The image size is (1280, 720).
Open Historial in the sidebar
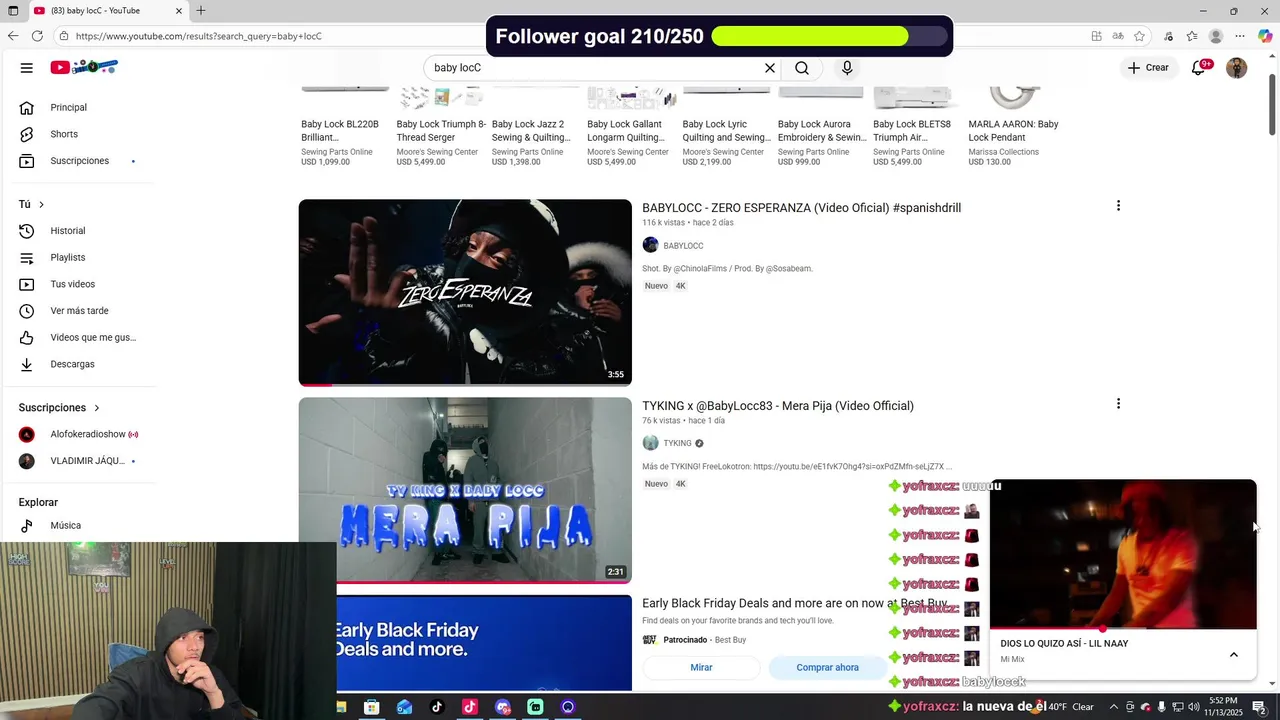pos(78,231)
